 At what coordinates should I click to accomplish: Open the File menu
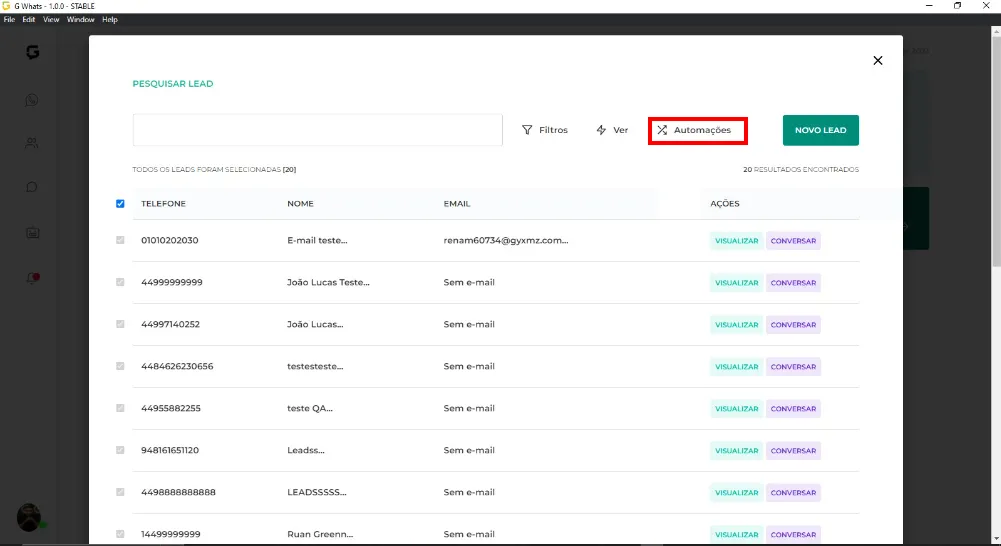point(9,20)
